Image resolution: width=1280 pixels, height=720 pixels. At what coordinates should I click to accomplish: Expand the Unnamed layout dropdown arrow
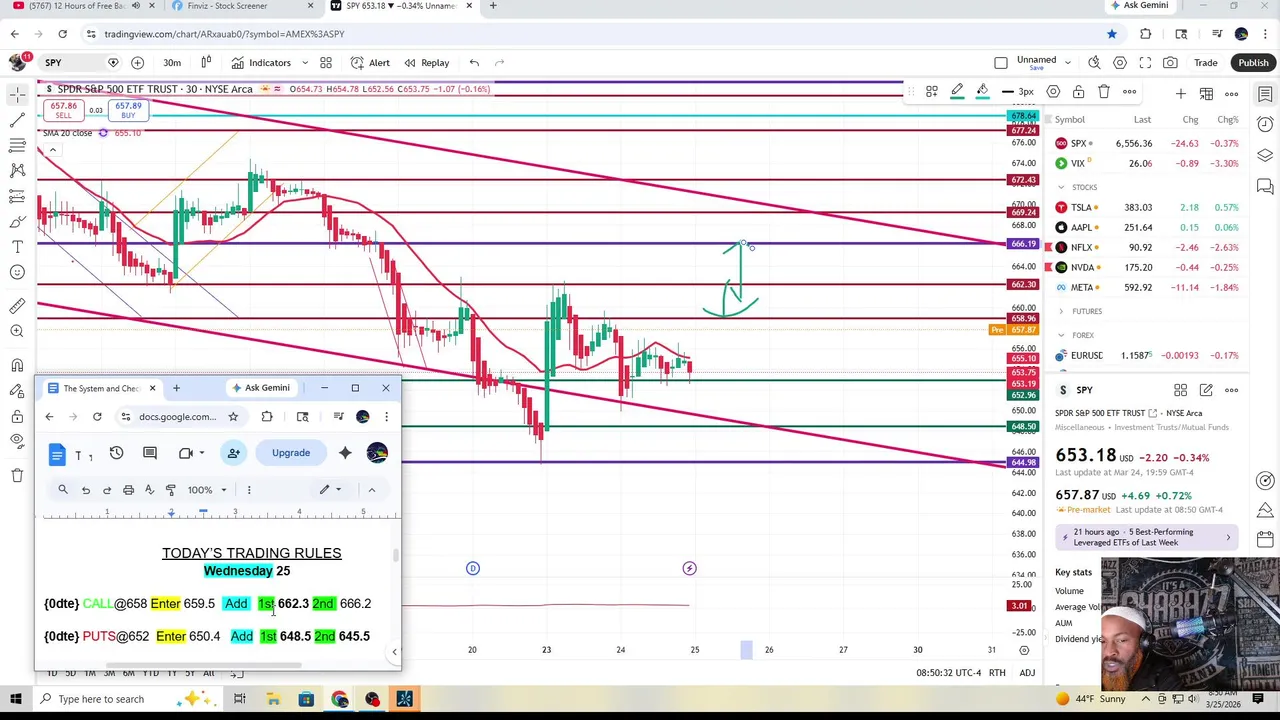pos(1068,63)
